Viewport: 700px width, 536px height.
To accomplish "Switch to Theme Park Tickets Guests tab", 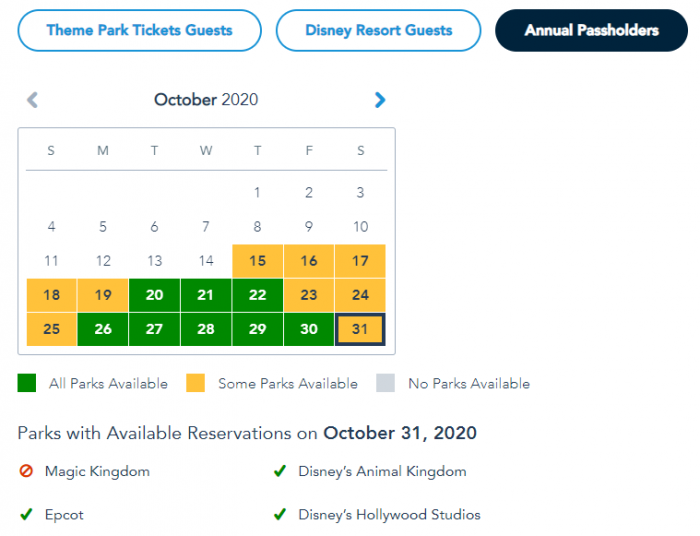I will [139, 30].
